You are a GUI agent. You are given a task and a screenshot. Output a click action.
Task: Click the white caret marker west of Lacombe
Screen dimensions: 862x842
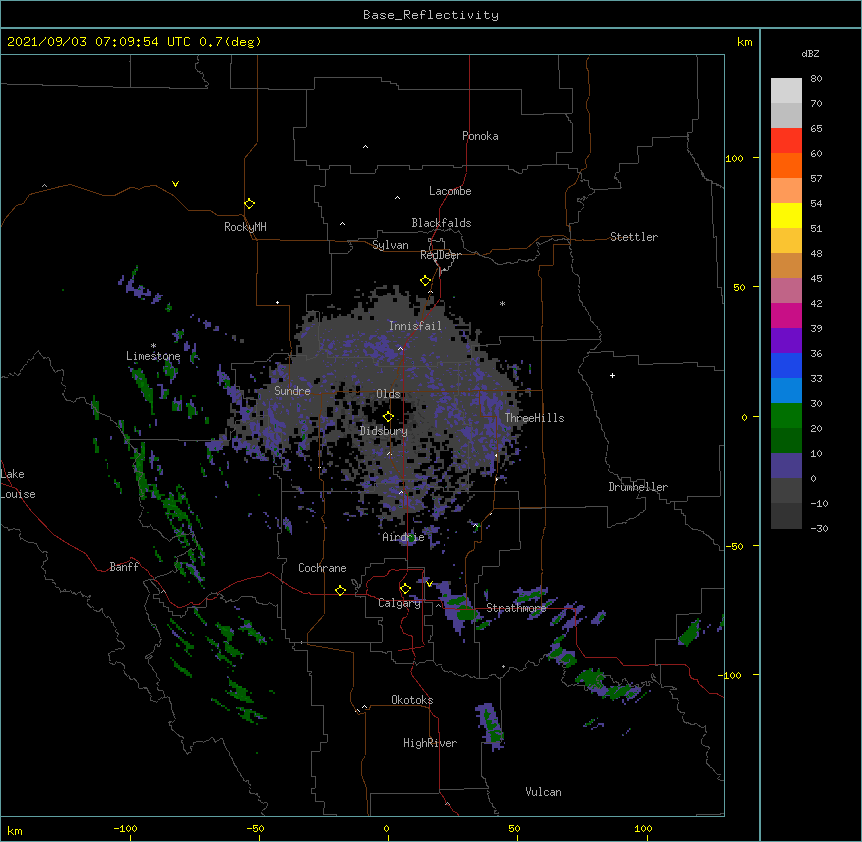397,198
